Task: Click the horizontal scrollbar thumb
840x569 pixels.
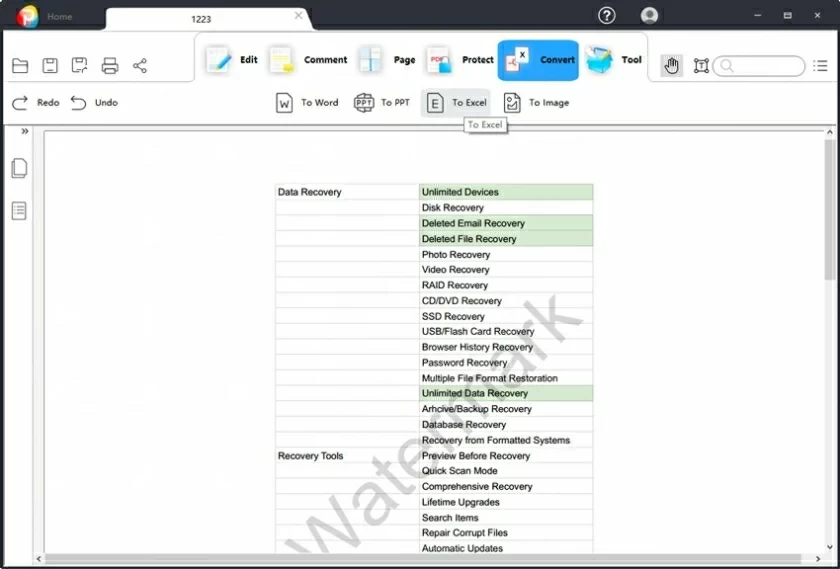Action: [x=423, y=558]
